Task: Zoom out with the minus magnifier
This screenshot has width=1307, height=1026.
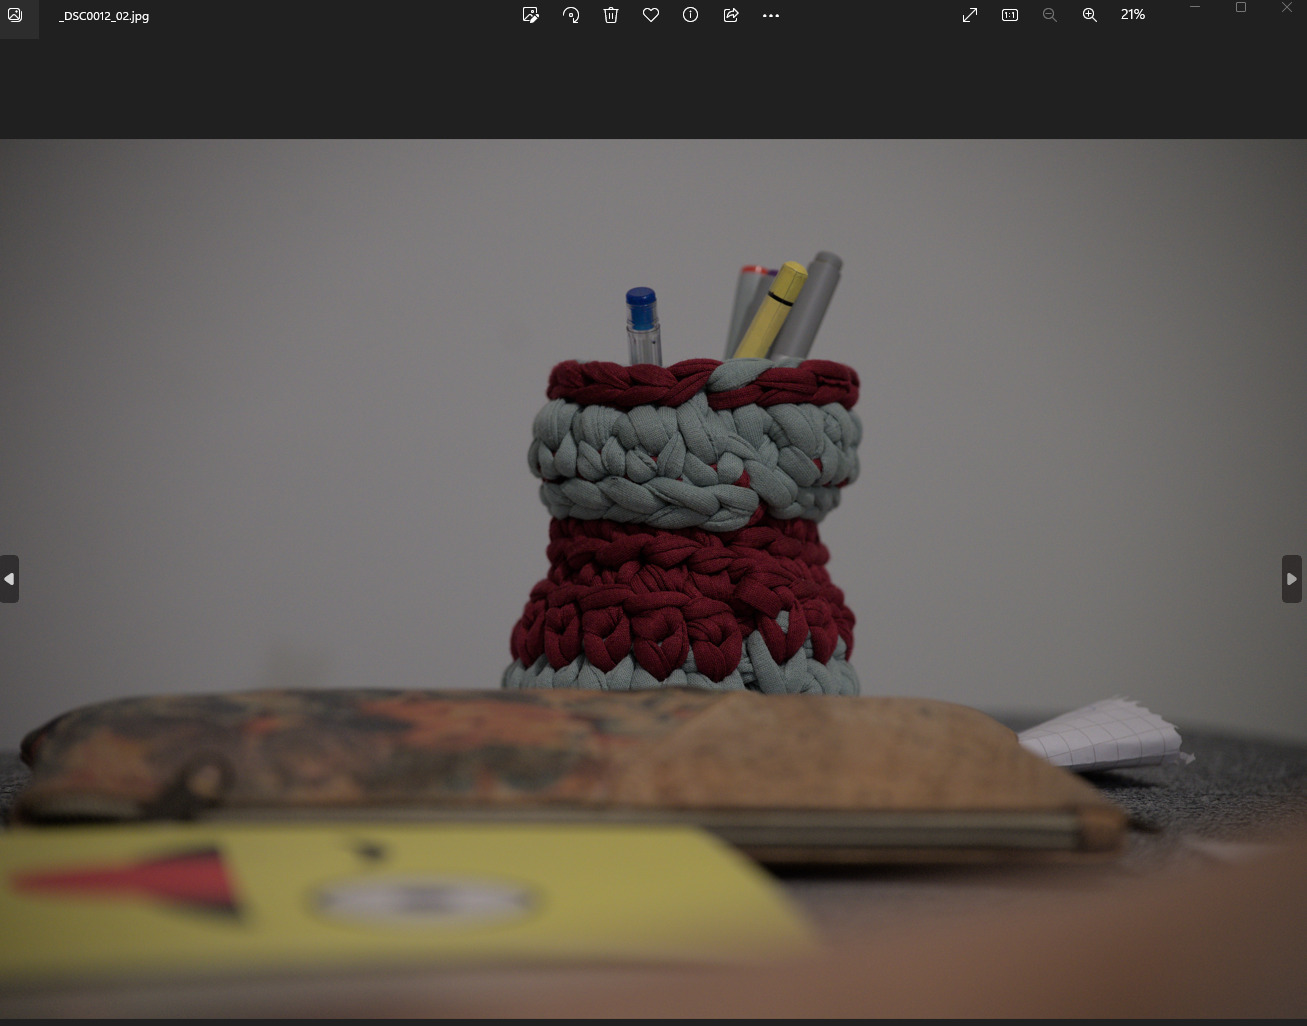Action: pyautogui.click(x=1049, y=15)
